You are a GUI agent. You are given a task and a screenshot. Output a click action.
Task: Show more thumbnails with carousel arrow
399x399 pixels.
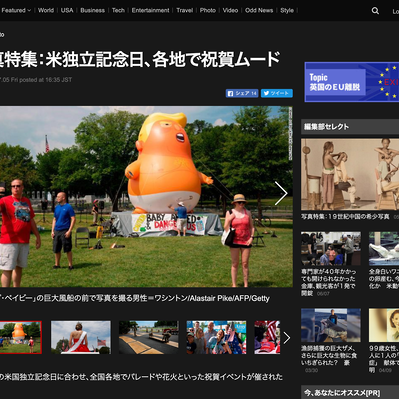[287, 338]
